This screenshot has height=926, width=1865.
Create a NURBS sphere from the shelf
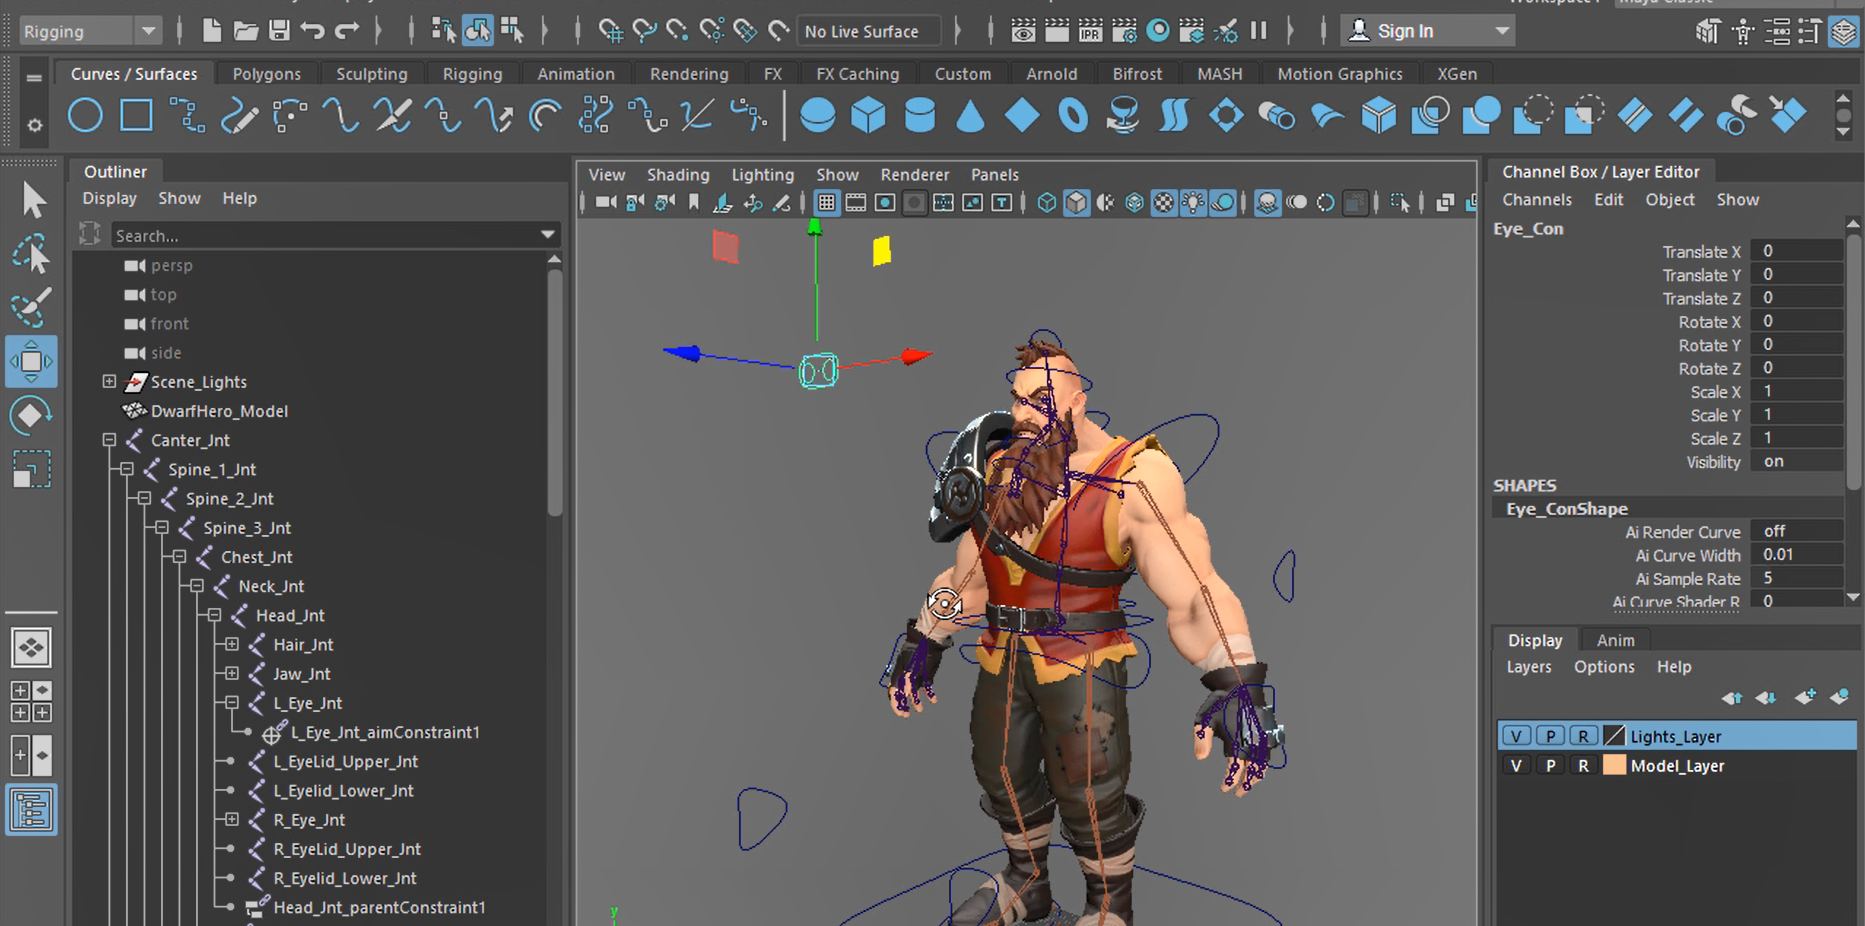point(817,116)
